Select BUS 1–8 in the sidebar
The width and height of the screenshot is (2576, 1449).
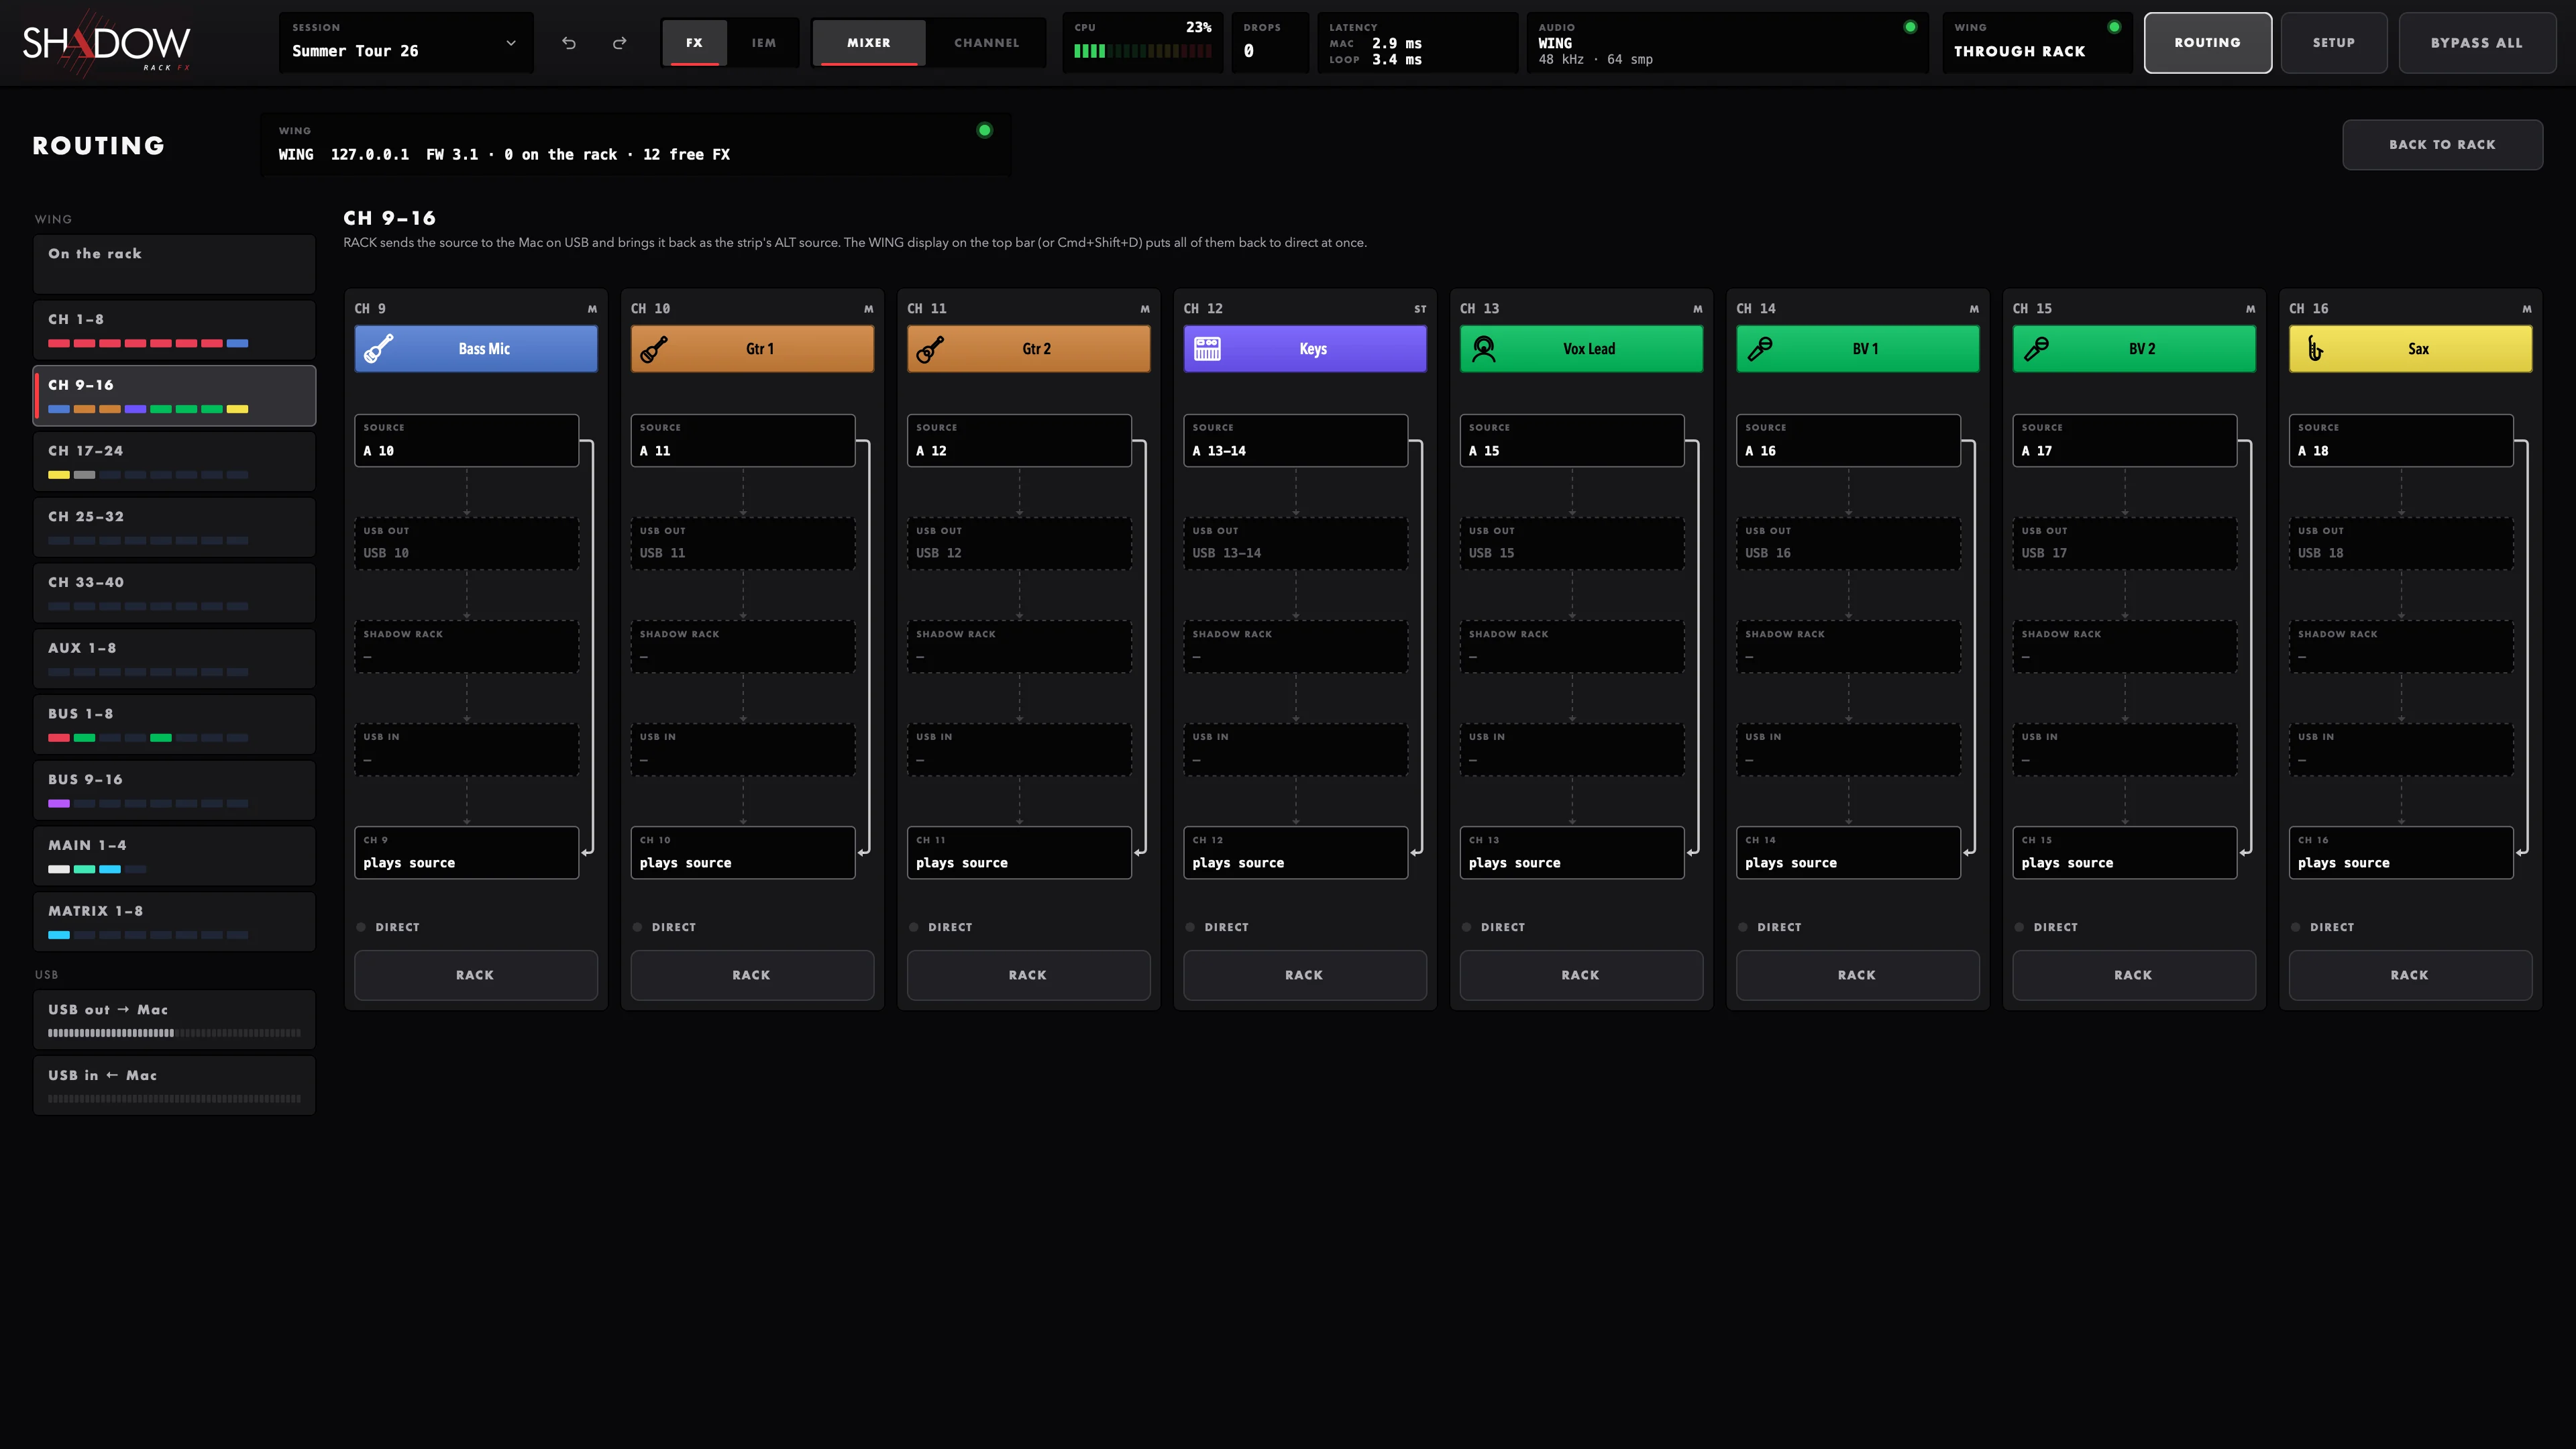(x=174, y=724)
